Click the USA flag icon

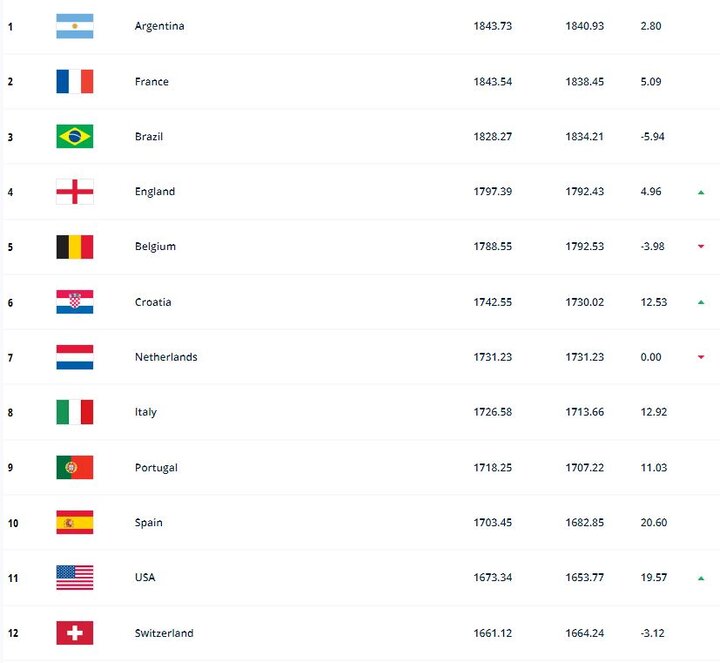coord(75,578)
